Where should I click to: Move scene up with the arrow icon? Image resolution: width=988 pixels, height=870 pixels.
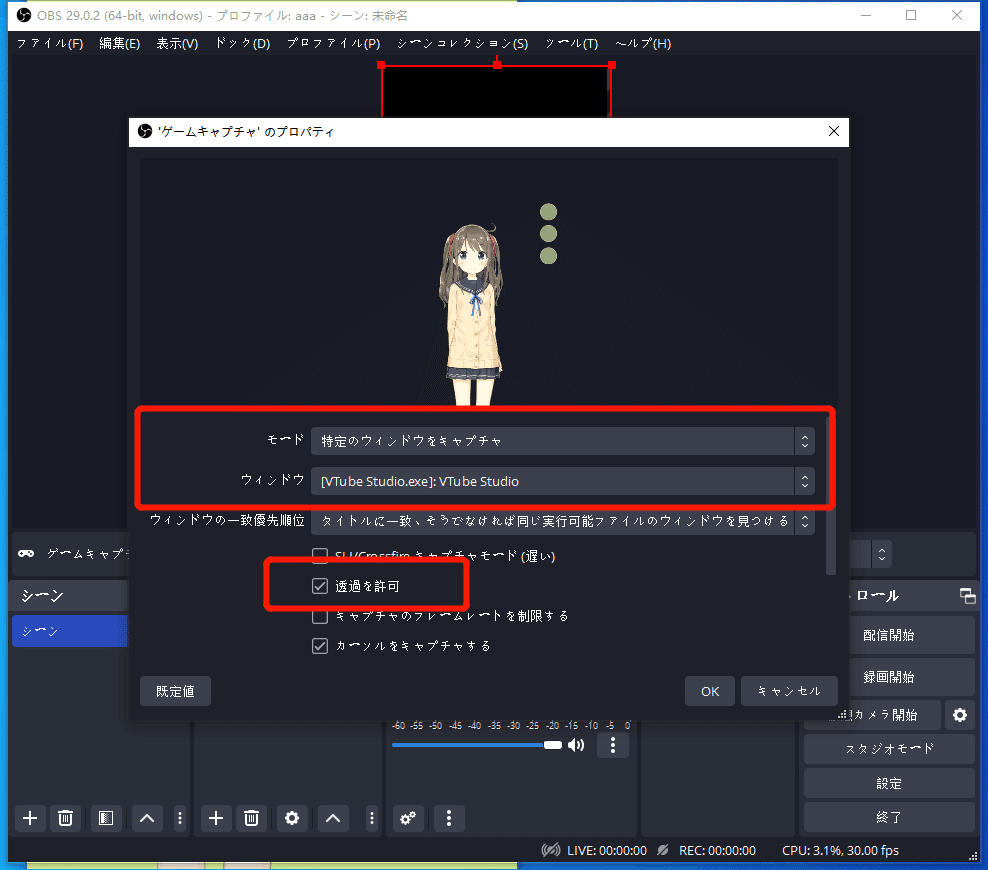147,818
